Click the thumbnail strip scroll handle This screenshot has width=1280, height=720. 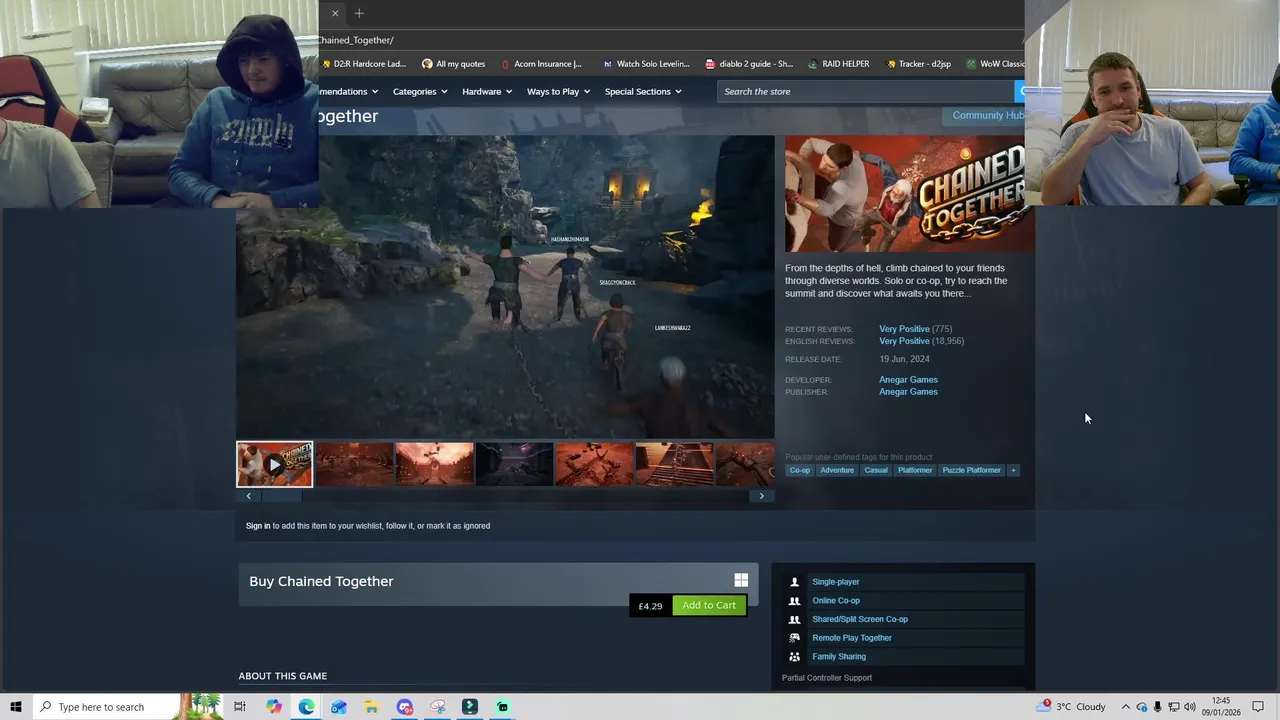[x=282, y=496]
